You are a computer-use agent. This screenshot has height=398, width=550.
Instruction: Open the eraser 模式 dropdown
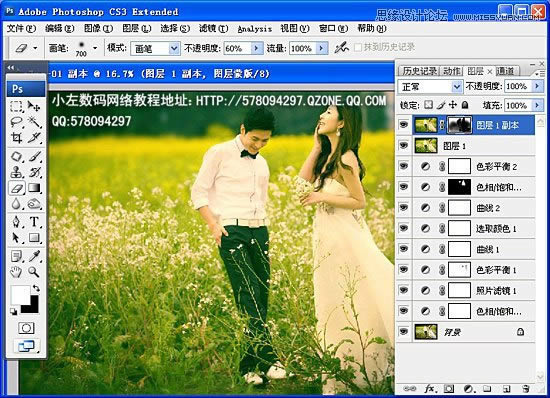coord(155,48)
